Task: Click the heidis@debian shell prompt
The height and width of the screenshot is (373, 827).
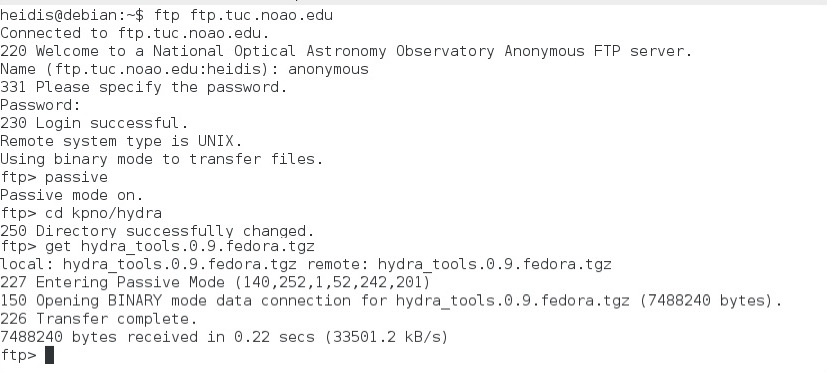Action: click(x=72, y=15)
